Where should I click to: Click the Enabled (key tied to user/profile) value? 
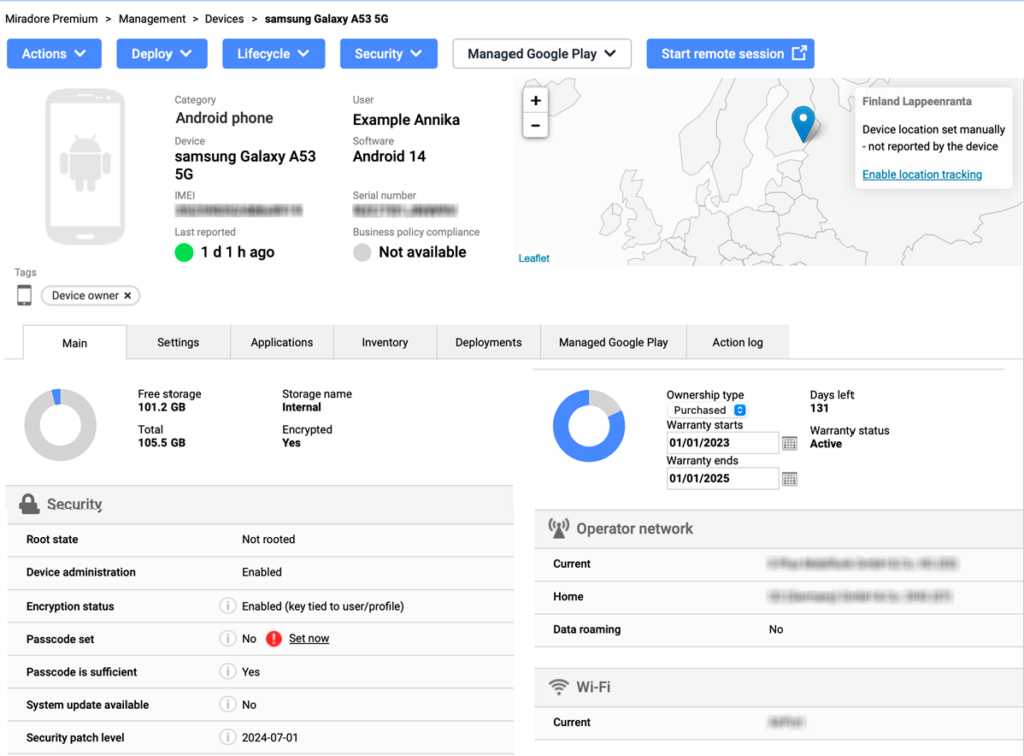pyautogui.click(x=323, y=606)
